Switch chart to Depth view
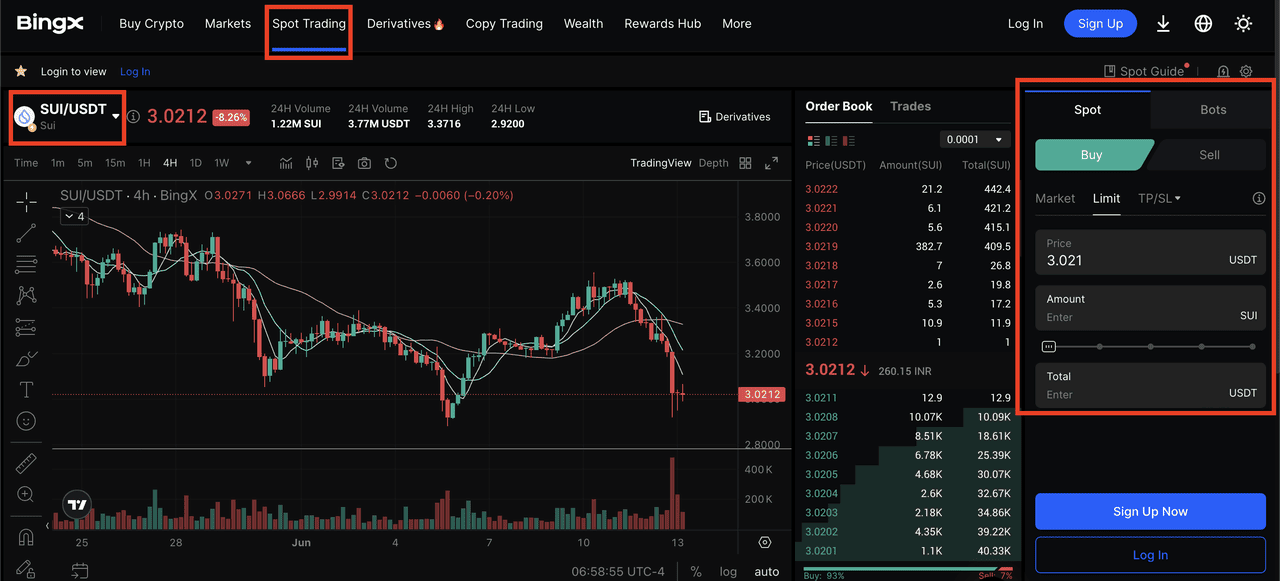Viewport: 1280px width, 581px height. [713, 163]
